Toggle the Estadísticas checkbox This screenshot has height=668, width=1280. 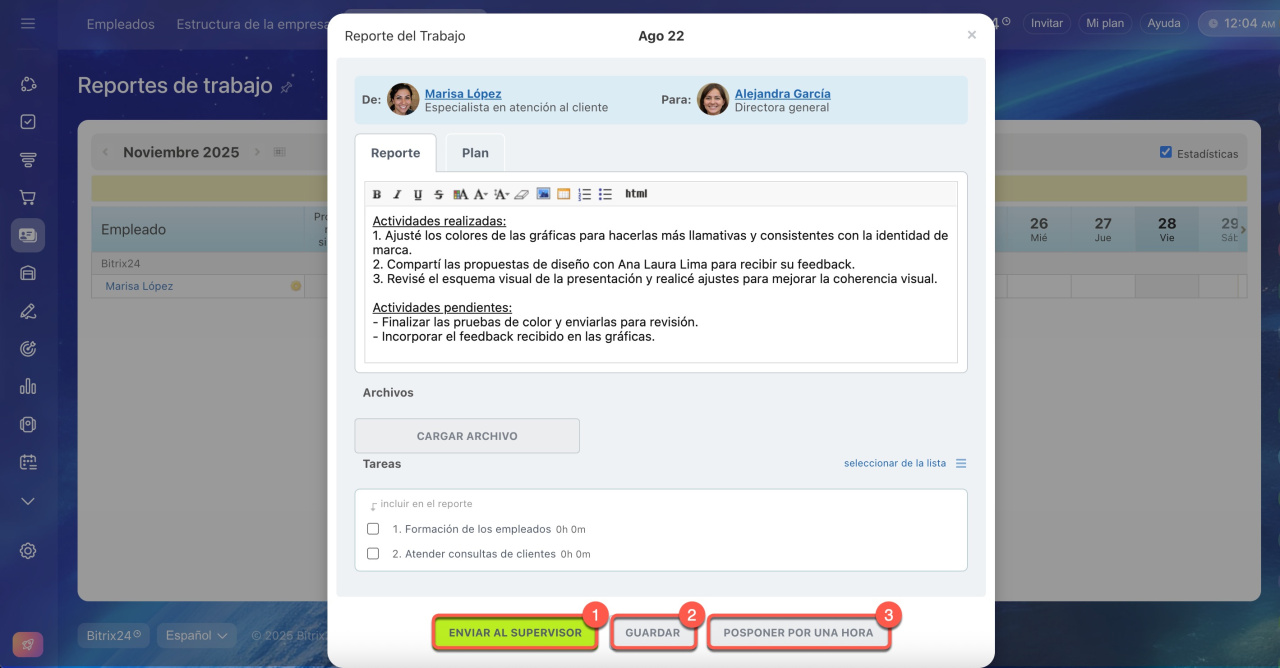1165,153
